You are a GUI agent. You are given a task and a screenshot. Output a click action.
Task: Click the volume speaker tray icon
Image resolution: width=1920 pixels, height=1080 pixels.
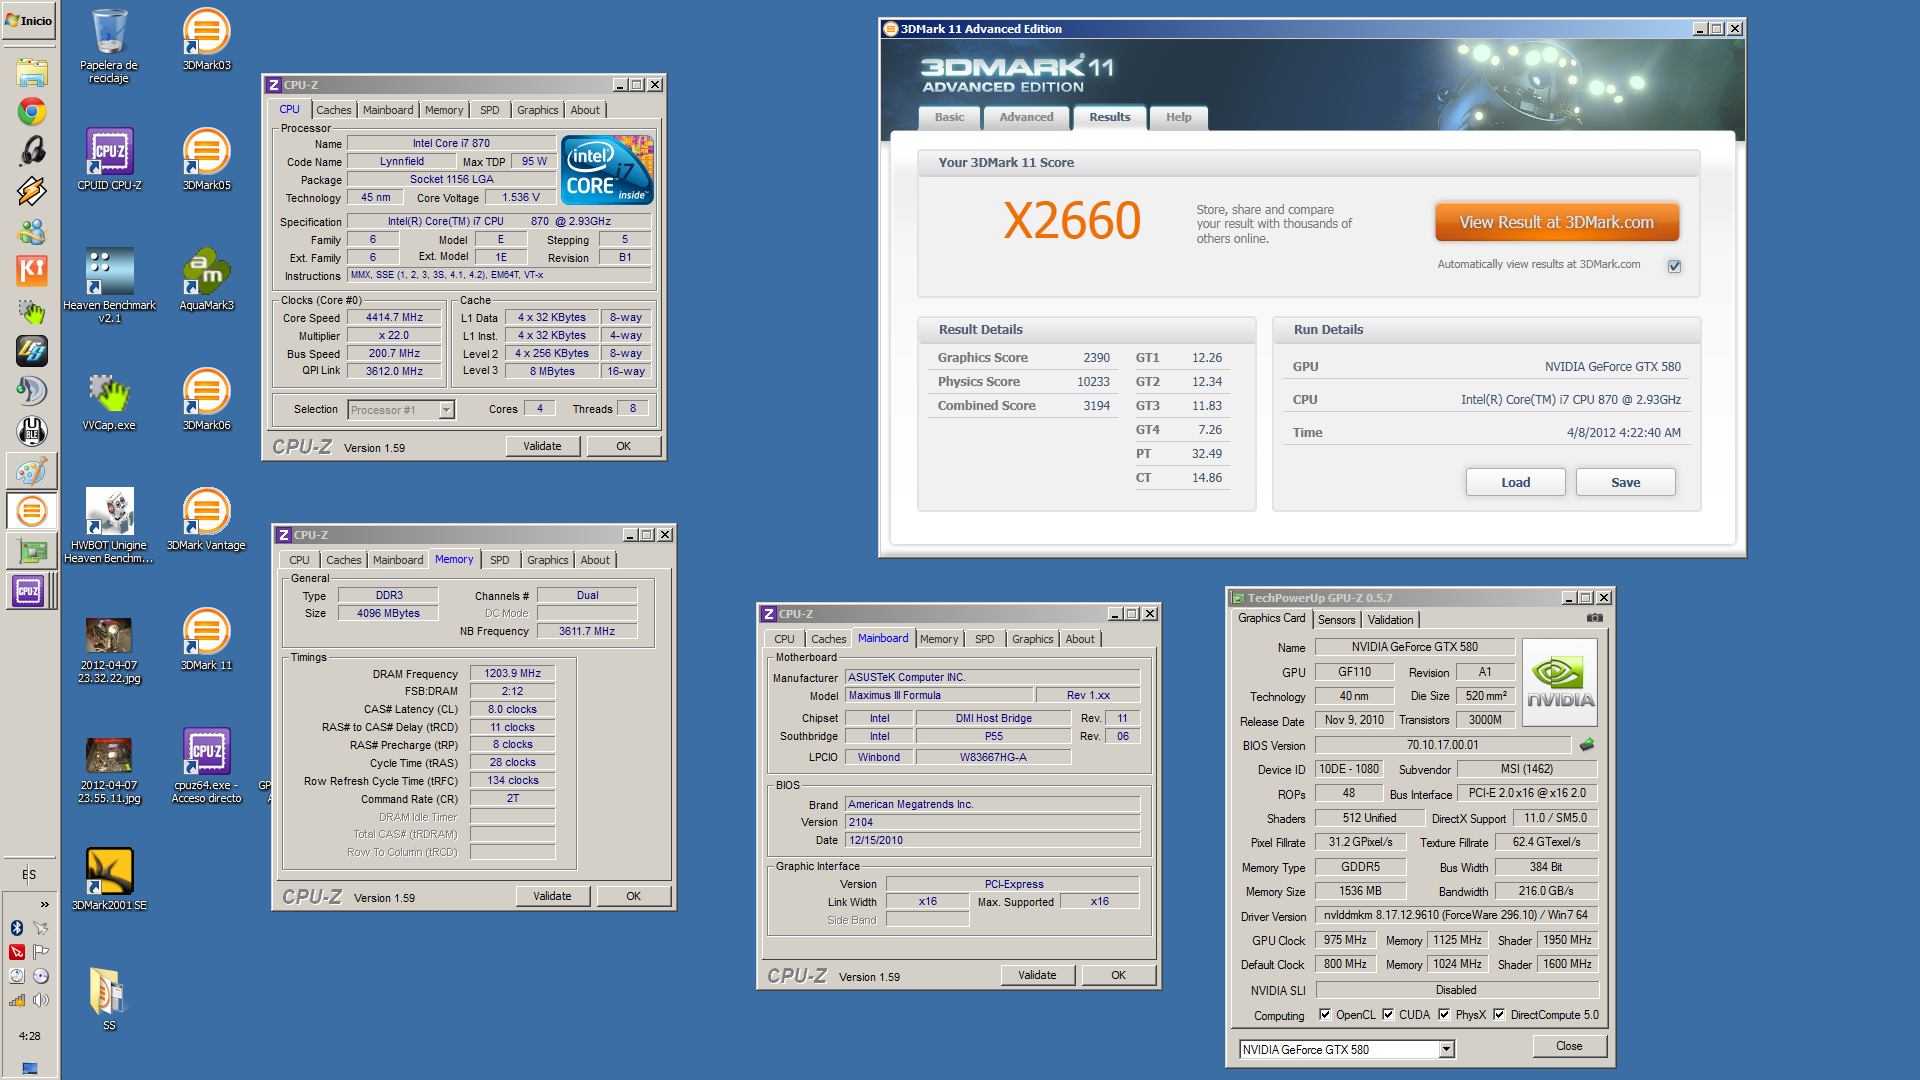click(x=41, y=1000)
